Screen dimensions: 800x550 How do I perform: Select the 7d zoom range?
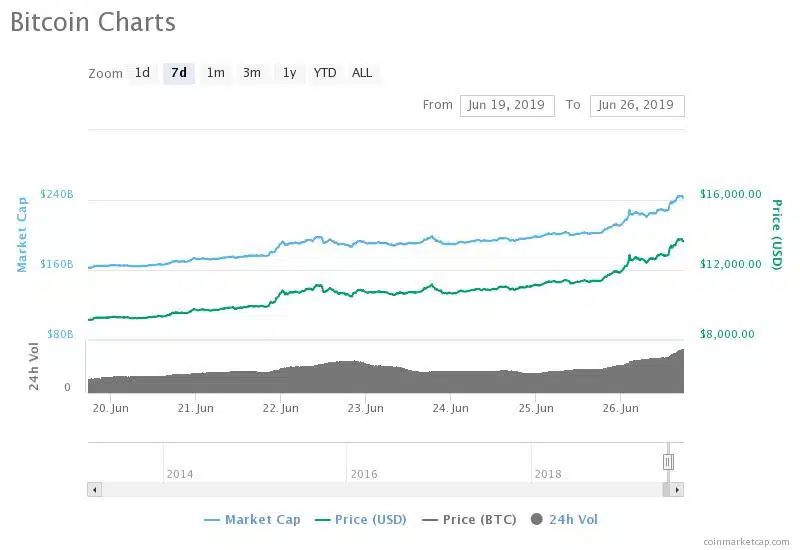(x=179, y=73)
